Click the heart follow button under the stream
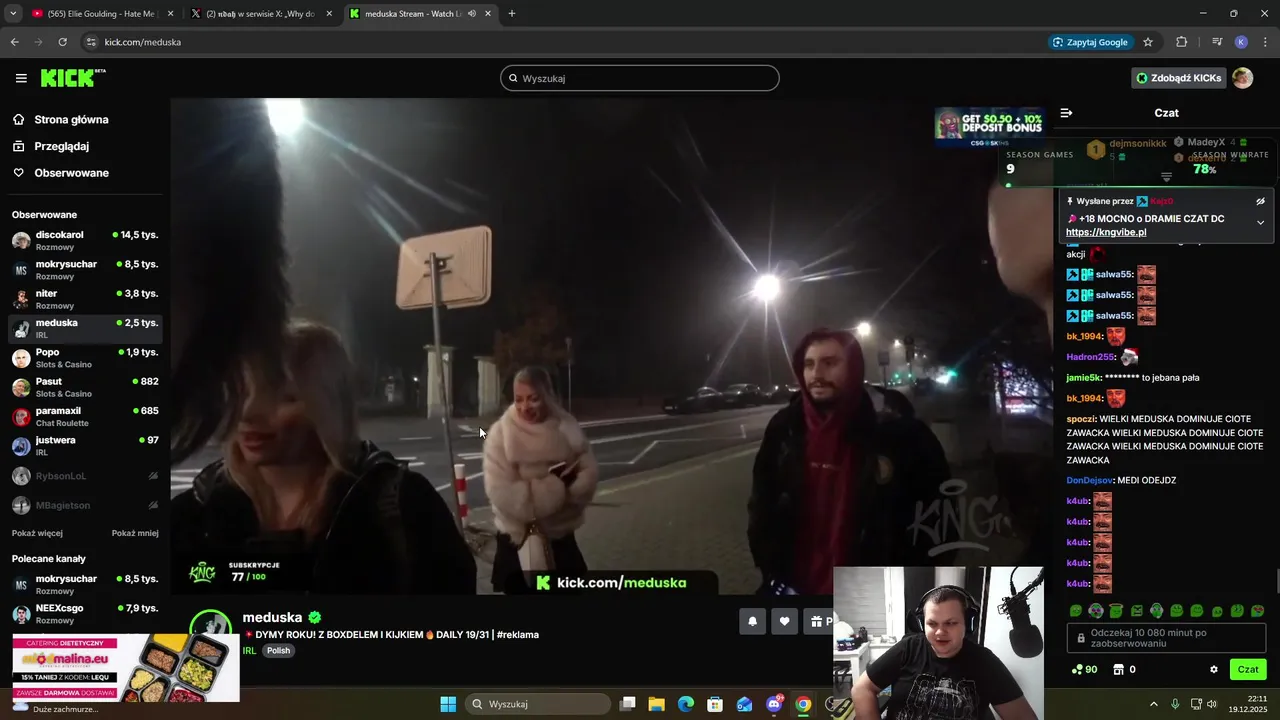The width and height of the screenshot is (1280, 720). point(784,621)
